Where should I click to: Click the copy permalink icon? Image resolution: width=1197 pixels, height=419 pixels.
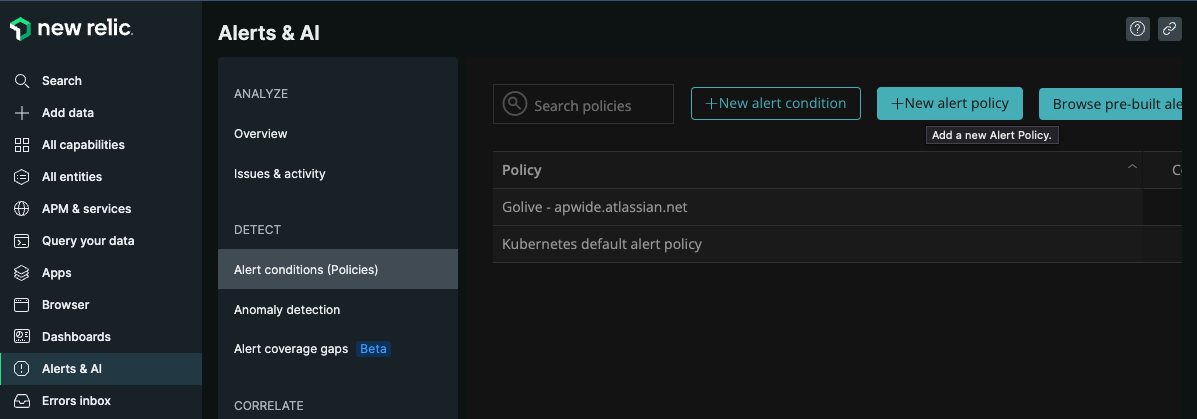[x=1169, y=29]
